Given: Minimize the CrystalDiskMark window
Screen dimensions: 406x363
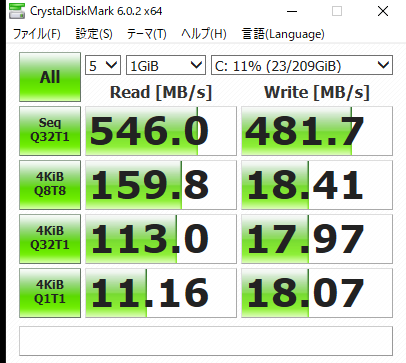Looking at the screenshot, I should click(x=292, y=11).
